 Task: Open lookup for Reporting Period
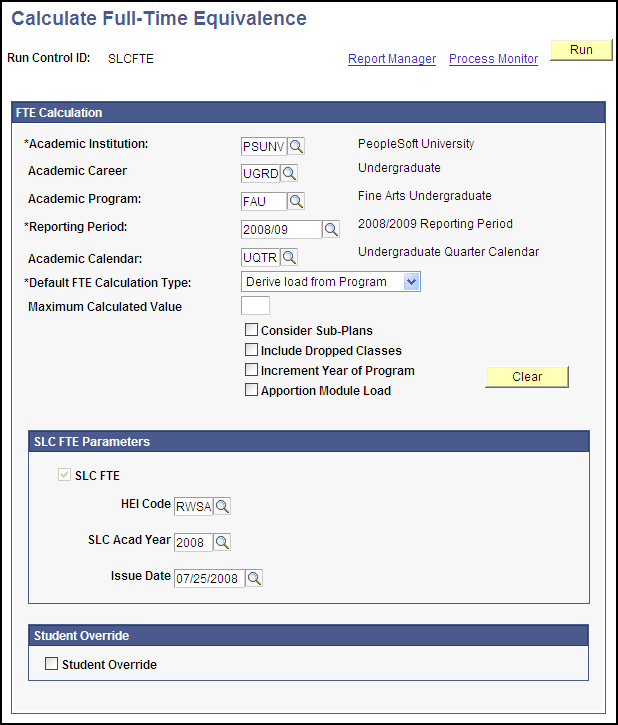pos(331,229)
